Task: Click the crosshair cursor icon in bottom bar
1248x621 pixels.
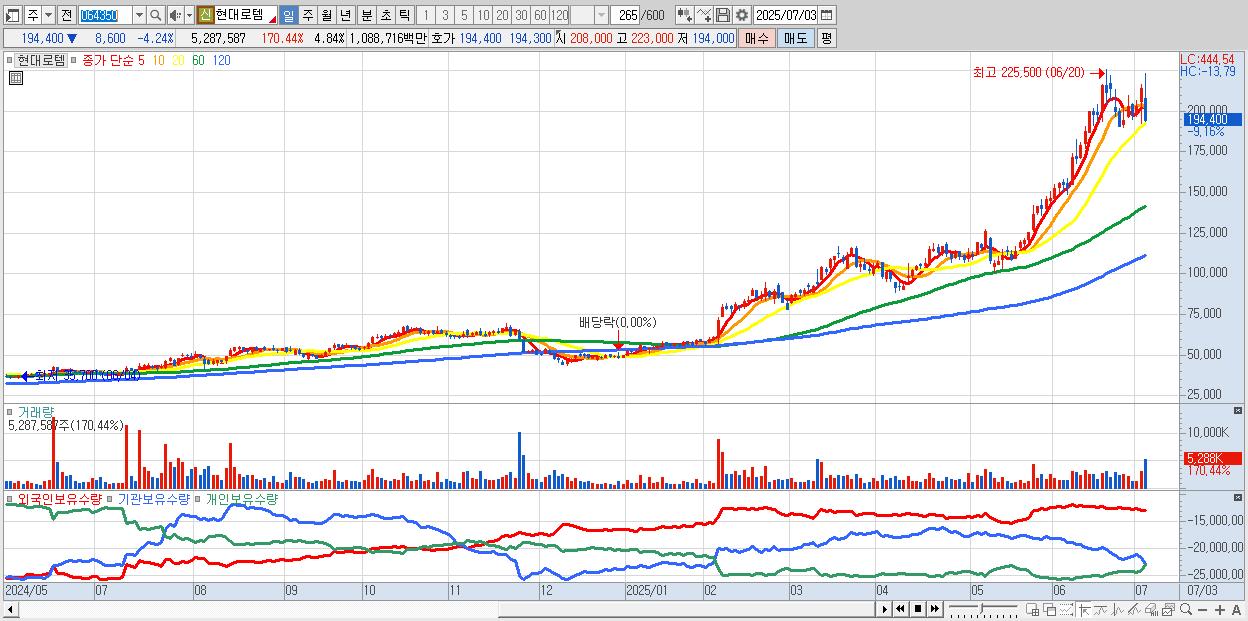Action: tap(1084, 610)
